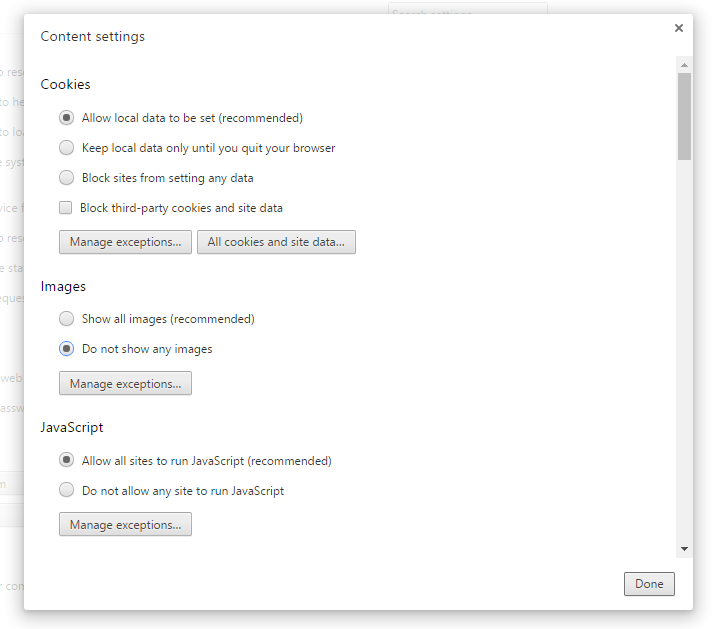Click the scrollbar up arrow
Image resolution: width=723 pixels, height=629 pixels.
[x=684, y=65]
